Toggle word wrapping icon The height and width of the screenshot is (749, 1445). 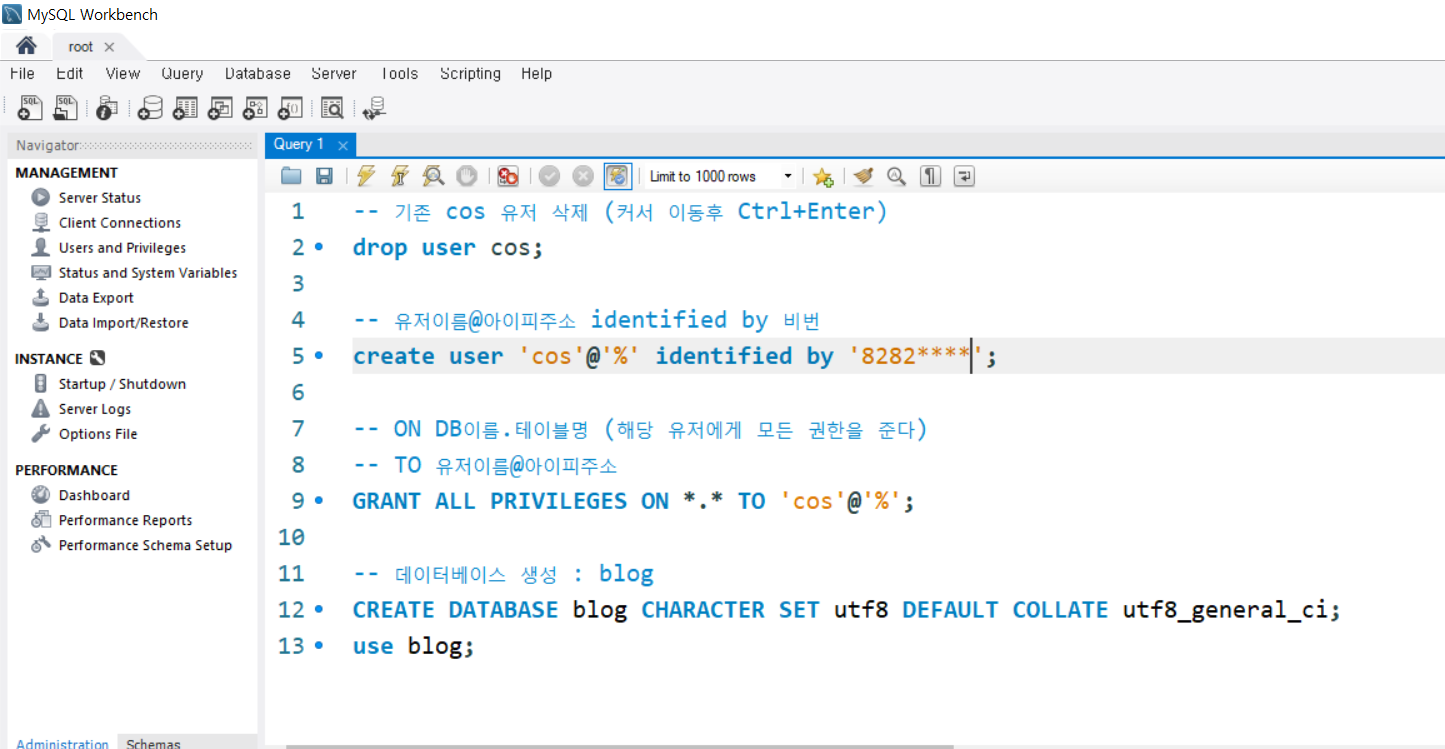coord(964,176)
